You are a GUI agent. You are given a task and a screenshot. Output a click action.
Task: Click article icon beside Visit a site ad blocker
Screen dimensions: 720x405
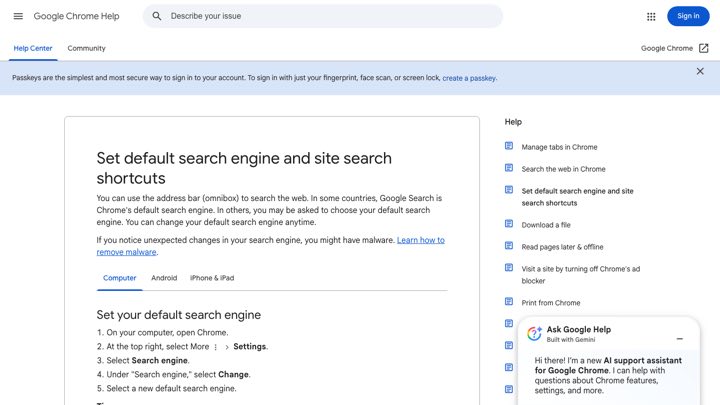click(509, 268)
